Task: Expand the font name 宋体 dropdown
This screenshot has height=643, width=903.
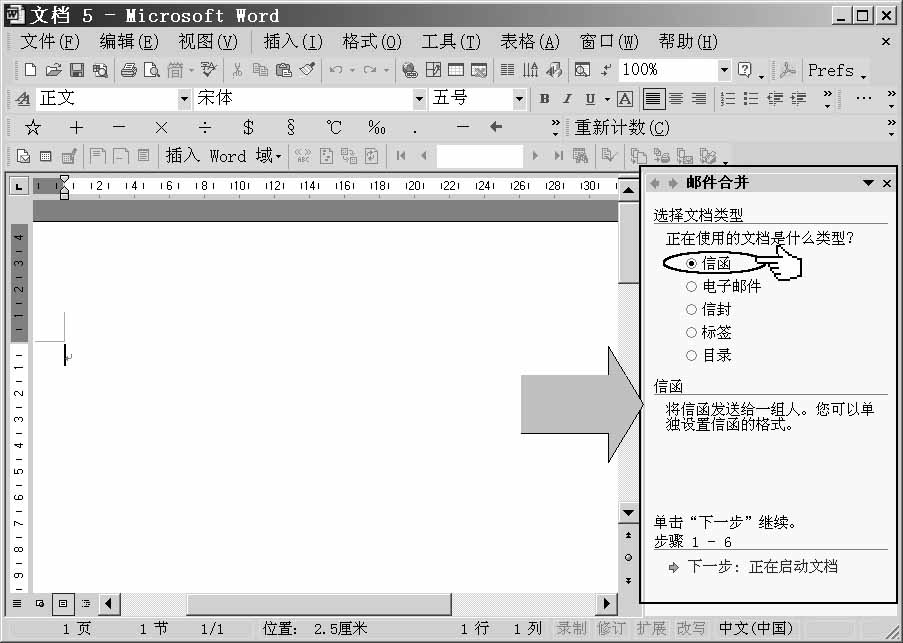Action: tap(419, 99)
